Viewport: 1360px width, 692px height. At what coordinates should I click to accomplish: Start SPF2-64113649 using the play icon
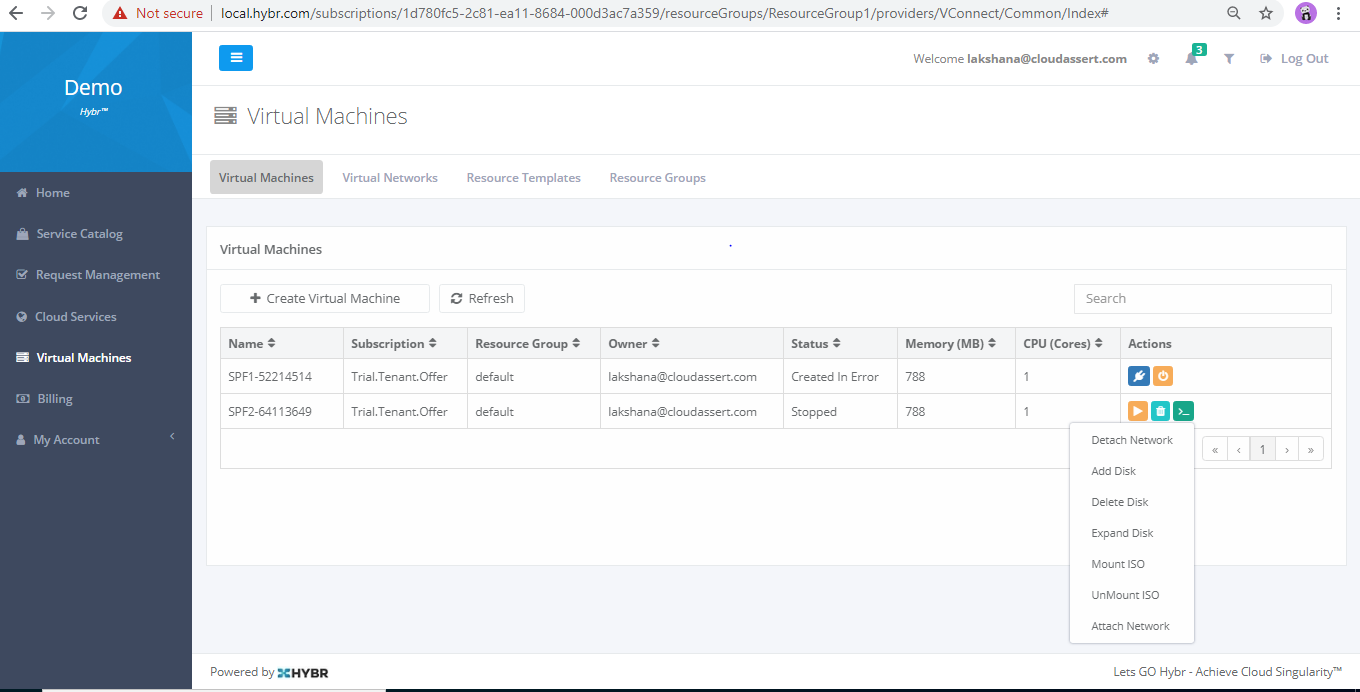coord(1138,410)
